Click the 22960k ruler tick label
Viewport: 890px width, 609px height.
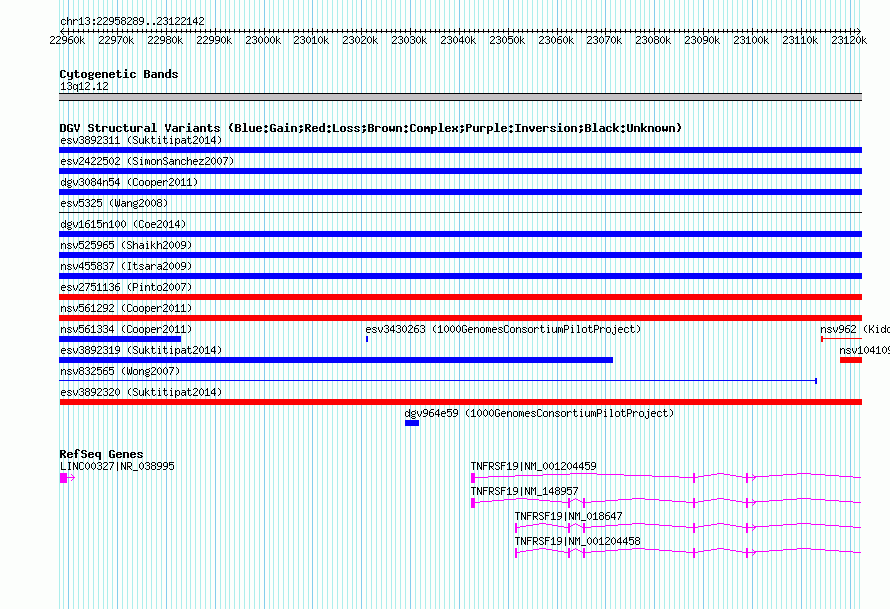click(x=67, y=40)
